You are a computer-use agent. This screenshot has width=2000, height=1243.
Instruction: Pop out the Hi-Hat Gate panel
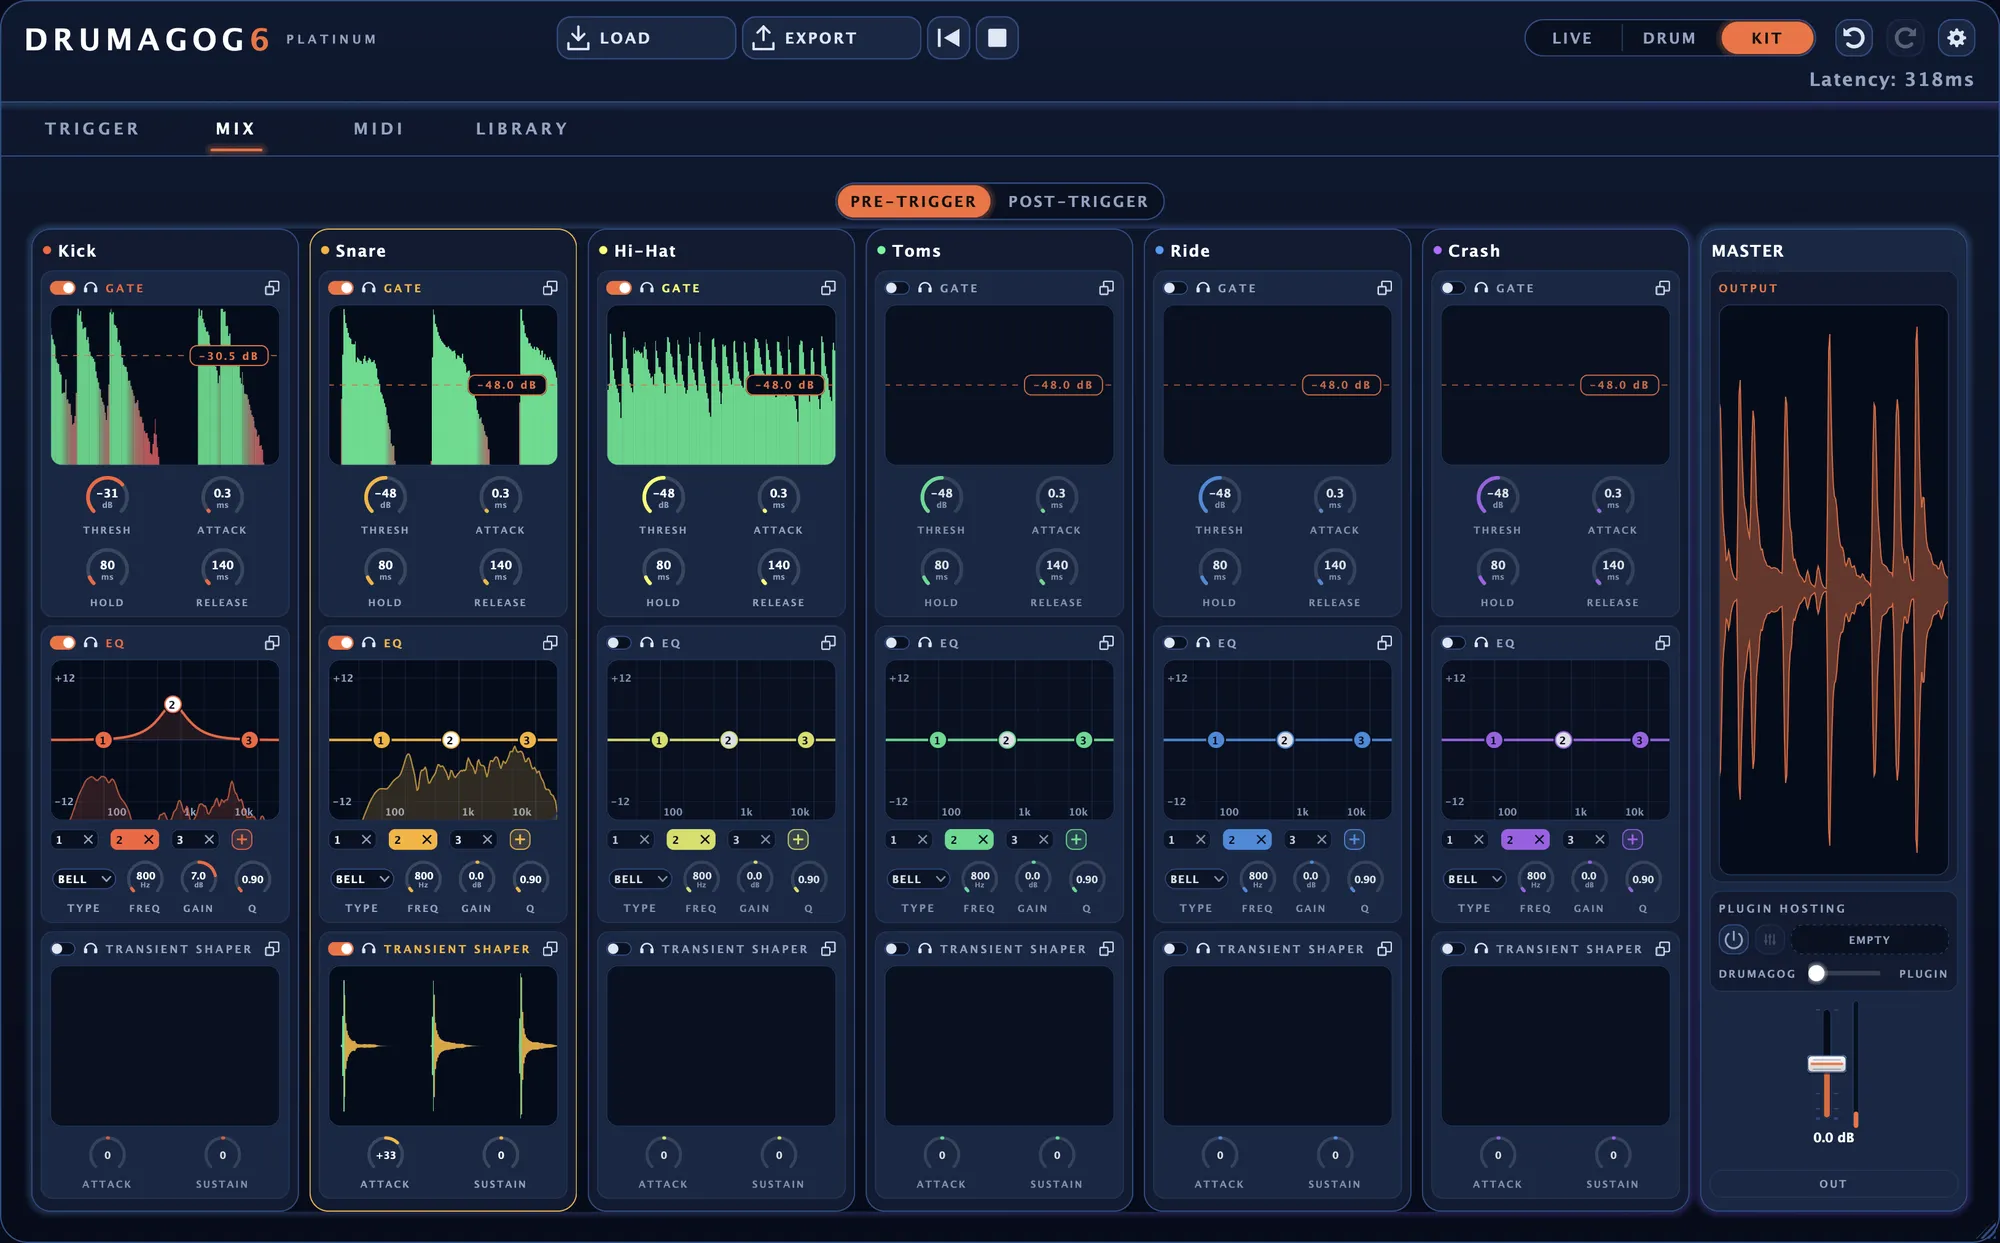828,288
